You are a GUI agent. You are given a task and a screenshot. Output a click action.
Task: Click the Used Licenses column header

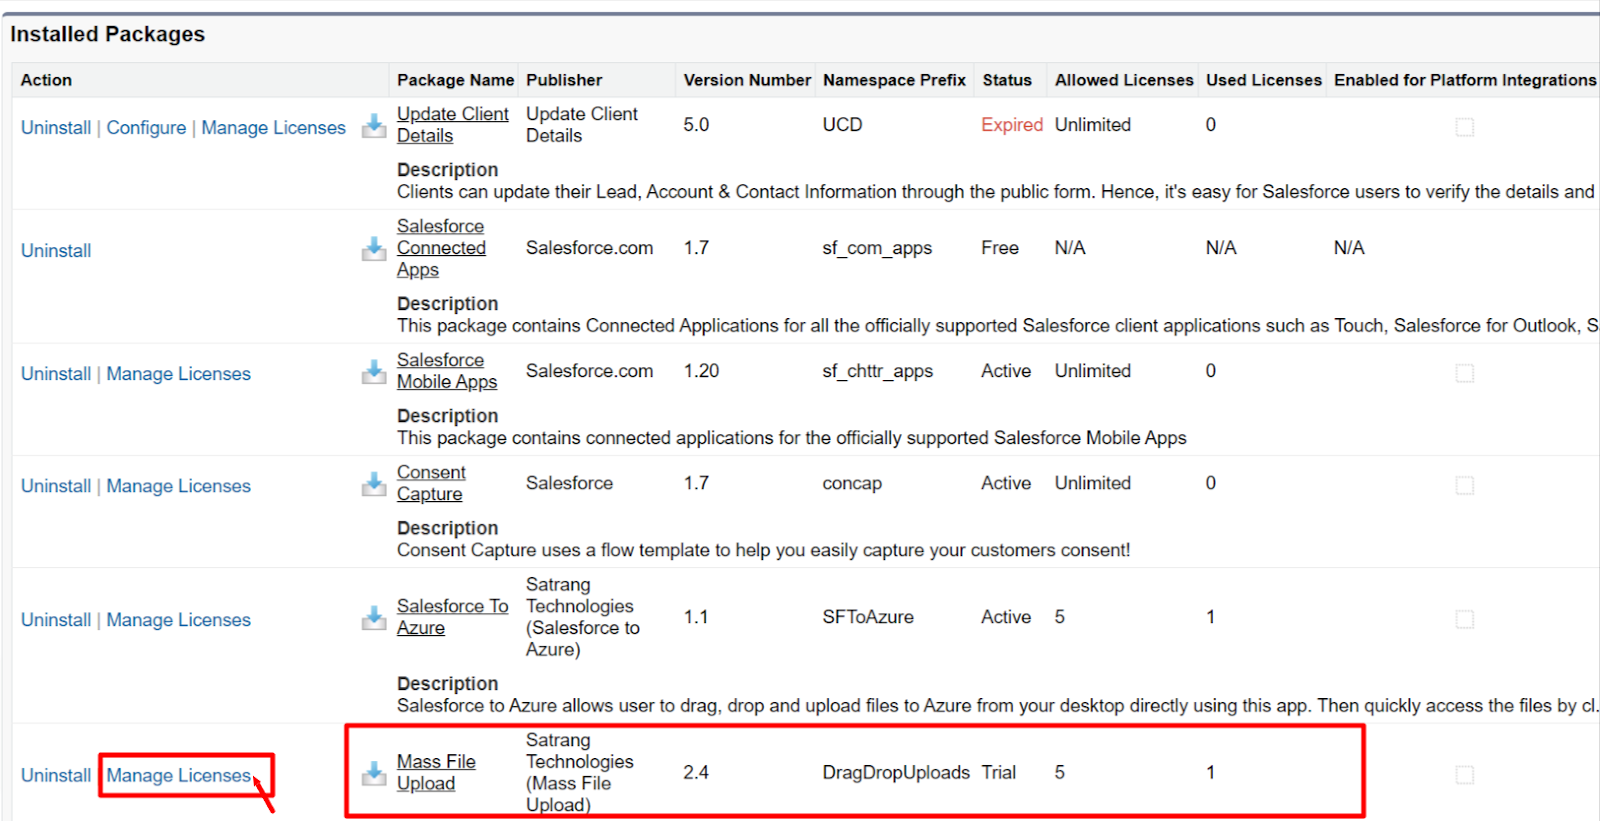(x=1264, y=80)
